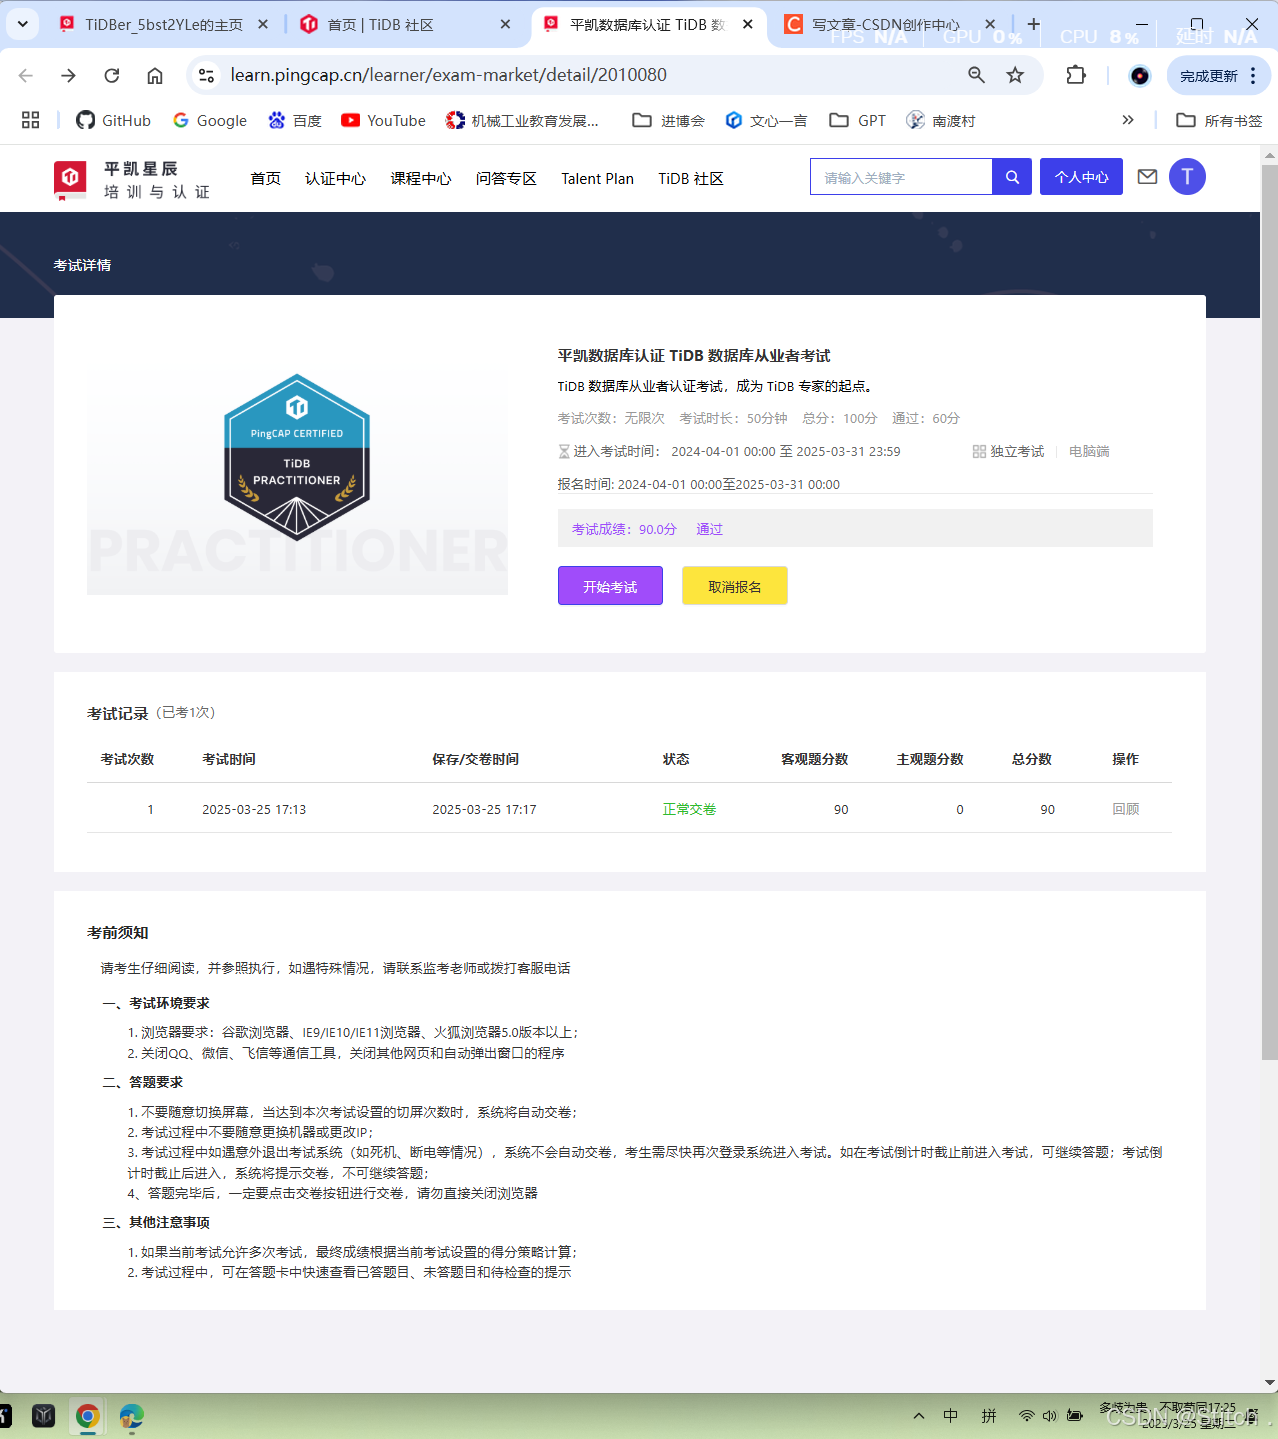Open the 南渡村 bookmark
Screen dimensions: 1278x1439
pos(941,120)
